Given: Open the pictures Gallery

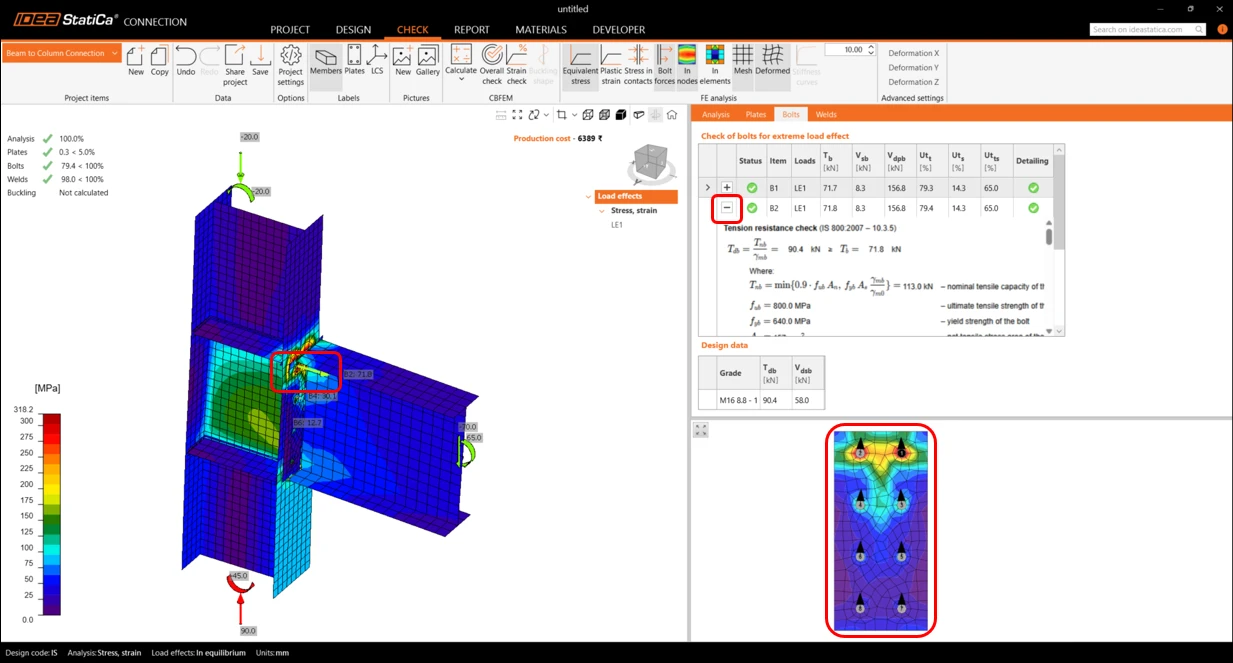Looking at the screenshot, I should [428, 60].
